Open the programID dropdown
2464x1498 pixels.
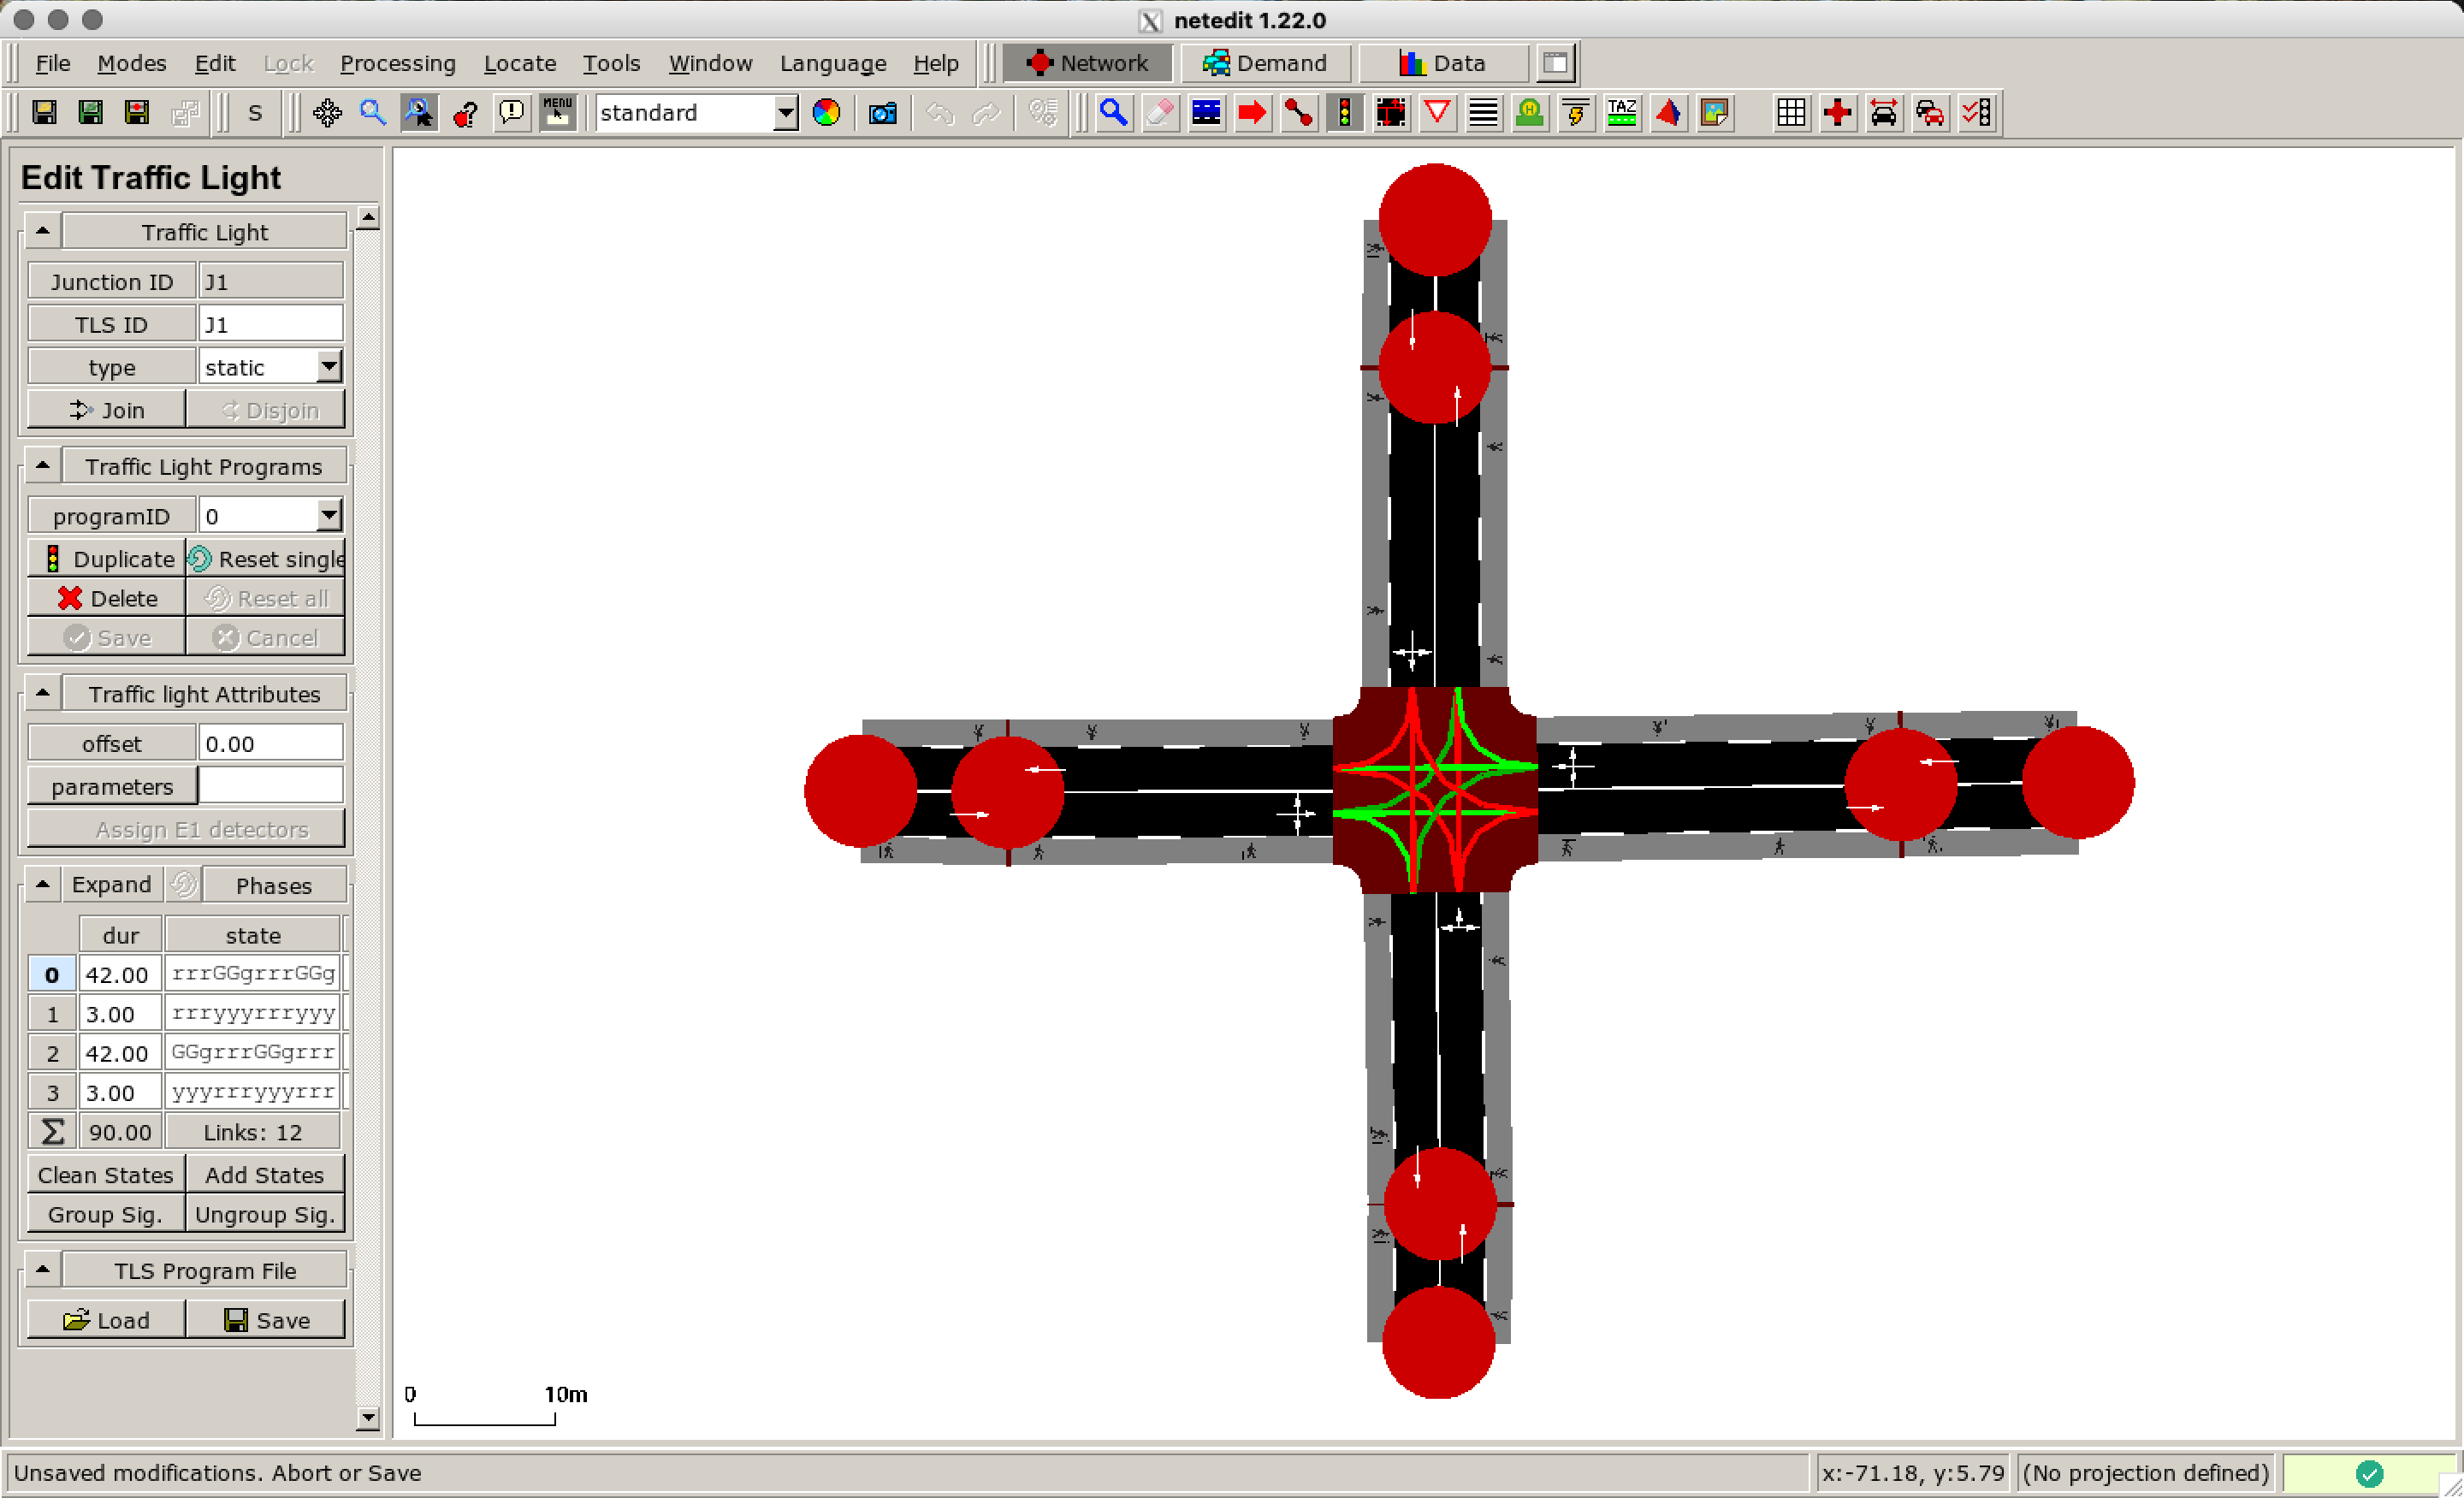[329, 514]
